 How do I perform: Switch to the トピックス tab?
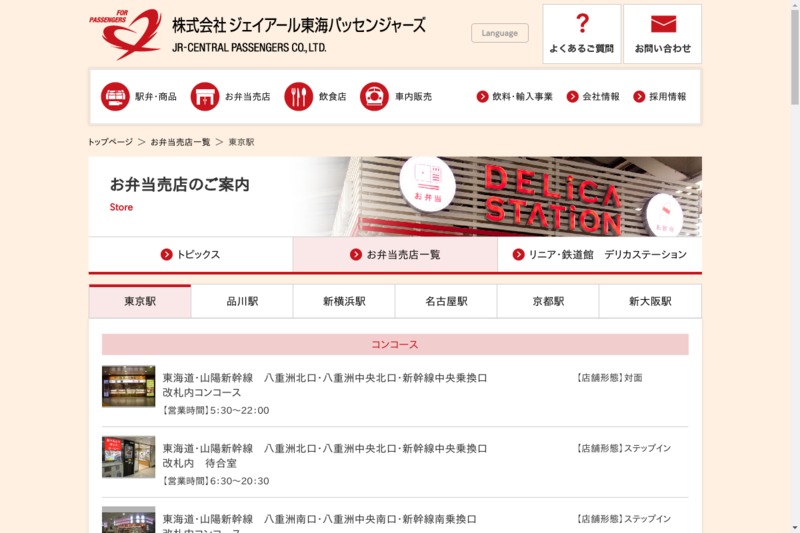190,255
